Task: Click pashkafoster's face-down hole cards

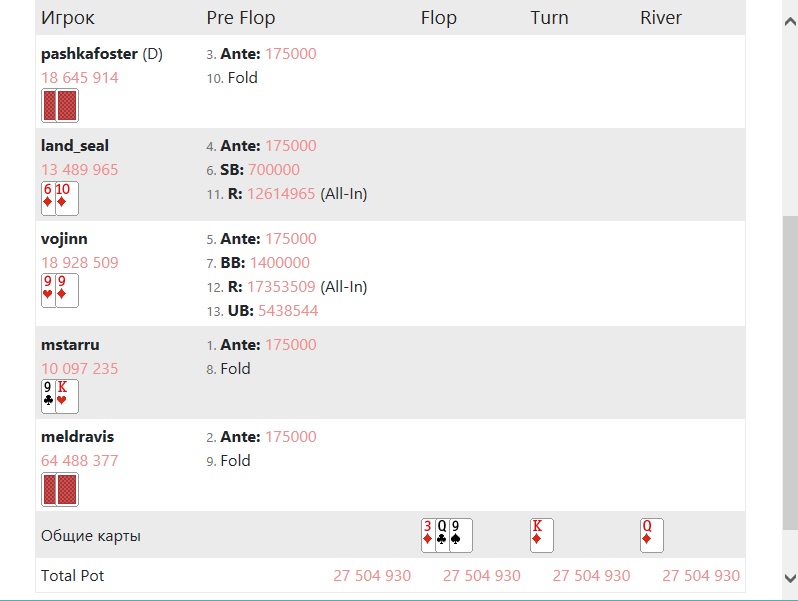Action: (x=60, y=105)
